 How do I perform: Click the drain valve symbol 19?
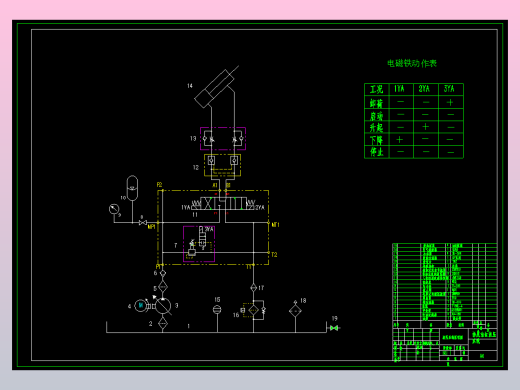click(334, 328)
